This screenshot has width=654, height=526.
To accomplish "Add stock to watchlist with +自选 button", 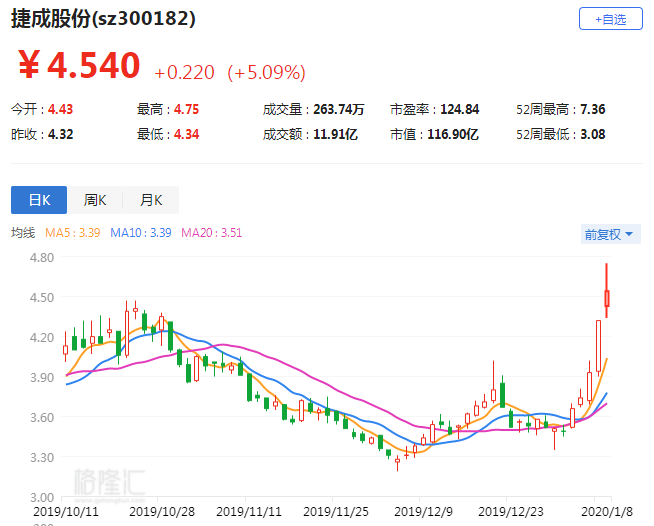I will click(x=611, y=19).
